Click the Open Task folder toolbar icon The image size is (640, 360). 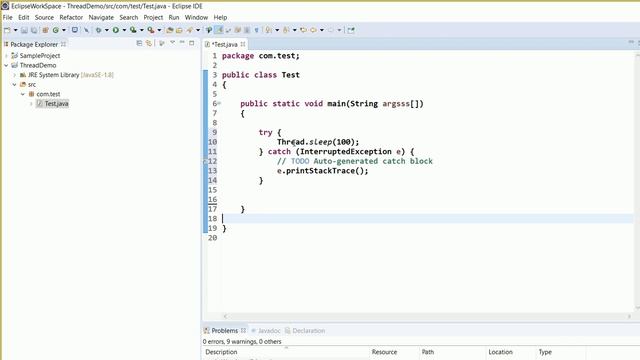(179, 30)
